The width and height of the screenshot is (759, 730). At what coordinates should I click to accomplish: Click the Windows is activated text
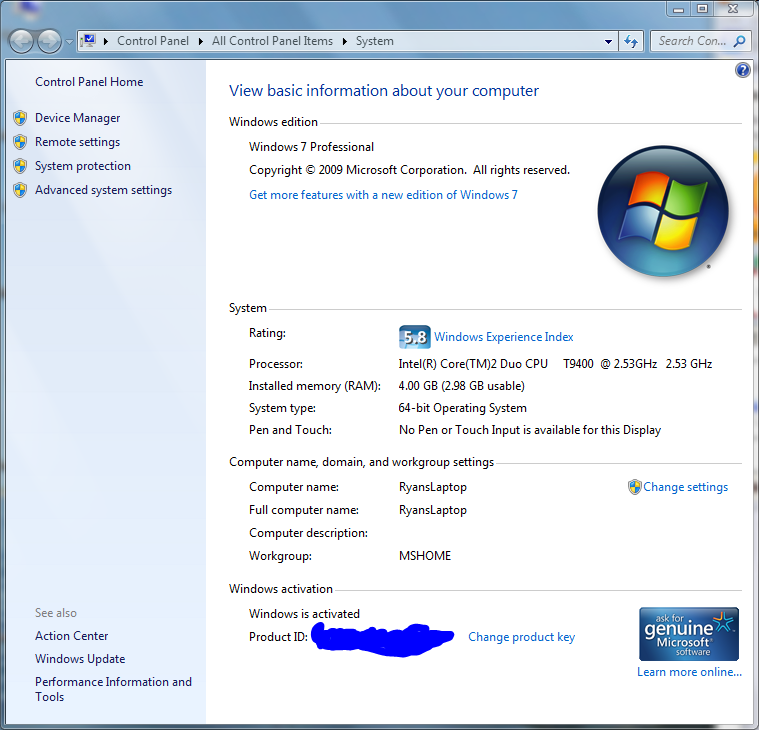click(304, 614)
